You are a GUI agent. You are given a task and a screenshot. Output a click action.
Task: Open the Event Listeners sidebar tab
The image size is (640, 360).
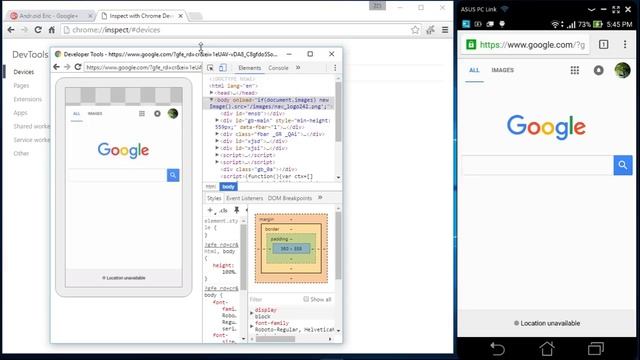coord(244,198)
